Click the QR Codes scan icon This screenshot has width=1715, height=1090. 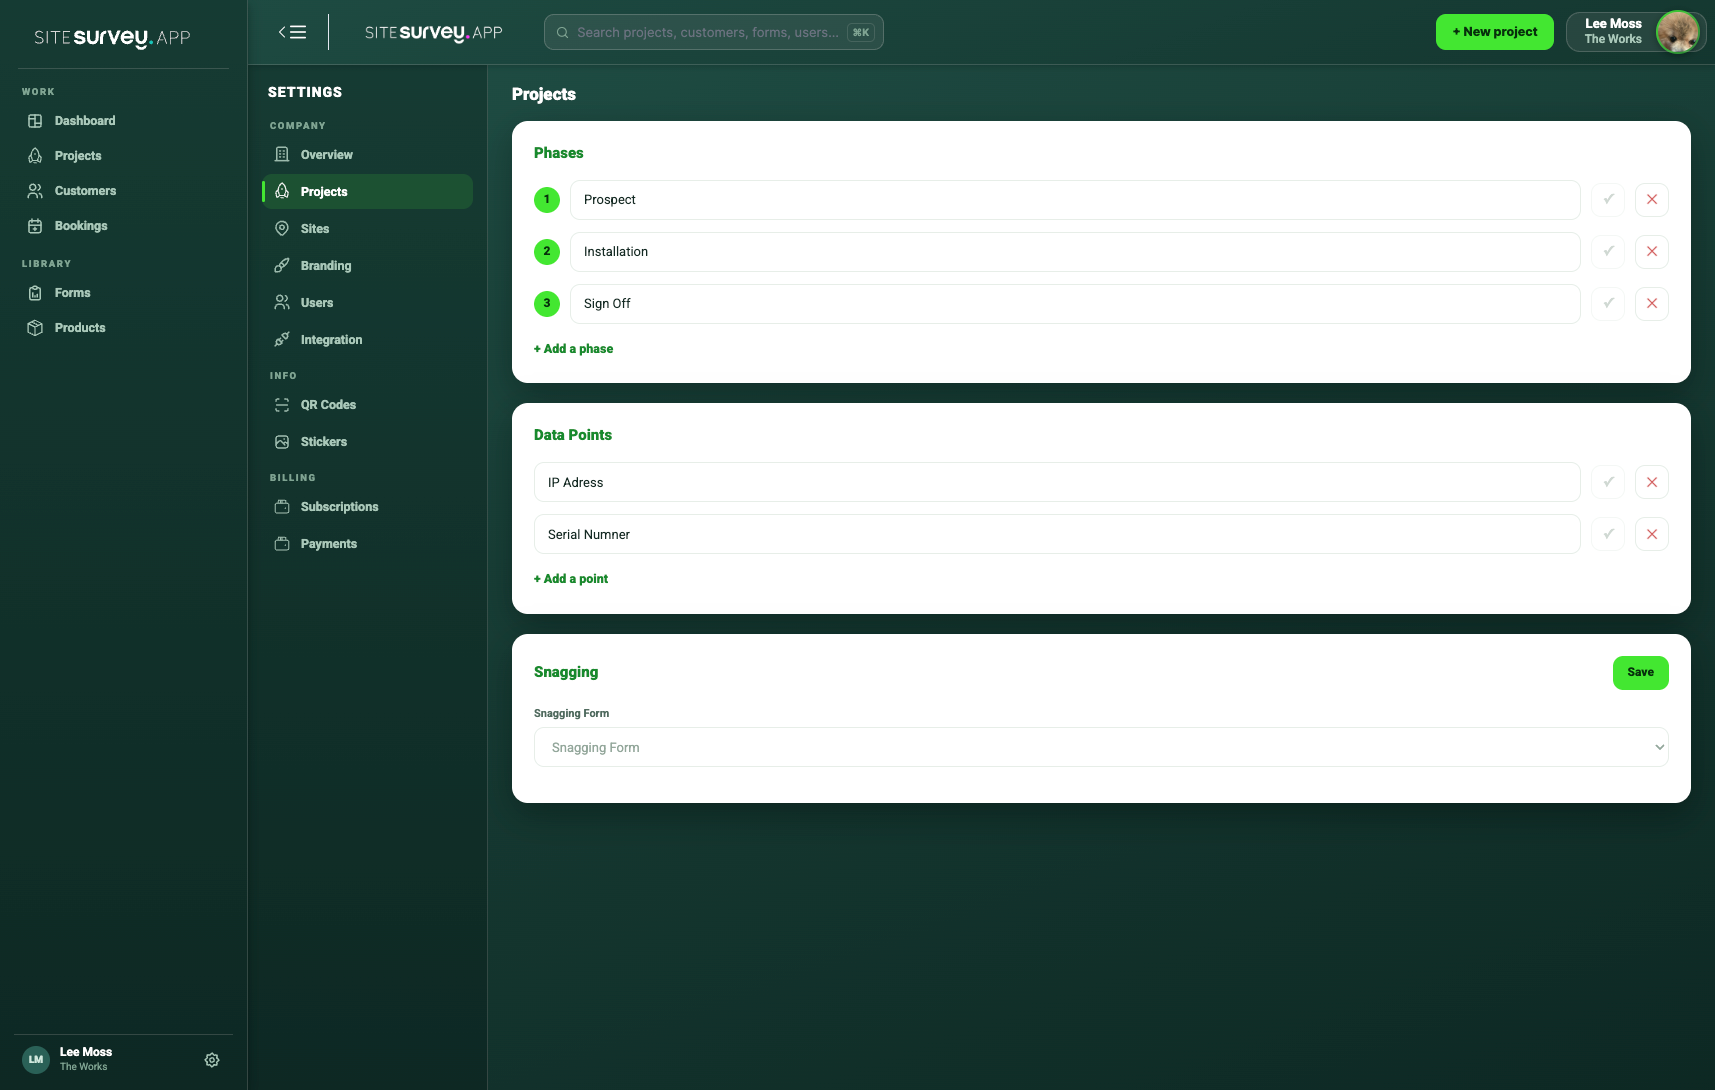(x=282, y=405)
